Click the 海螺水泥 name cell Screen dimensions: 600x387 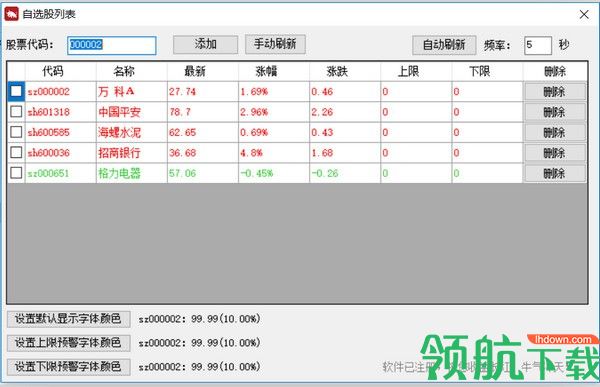pos(132,132)
